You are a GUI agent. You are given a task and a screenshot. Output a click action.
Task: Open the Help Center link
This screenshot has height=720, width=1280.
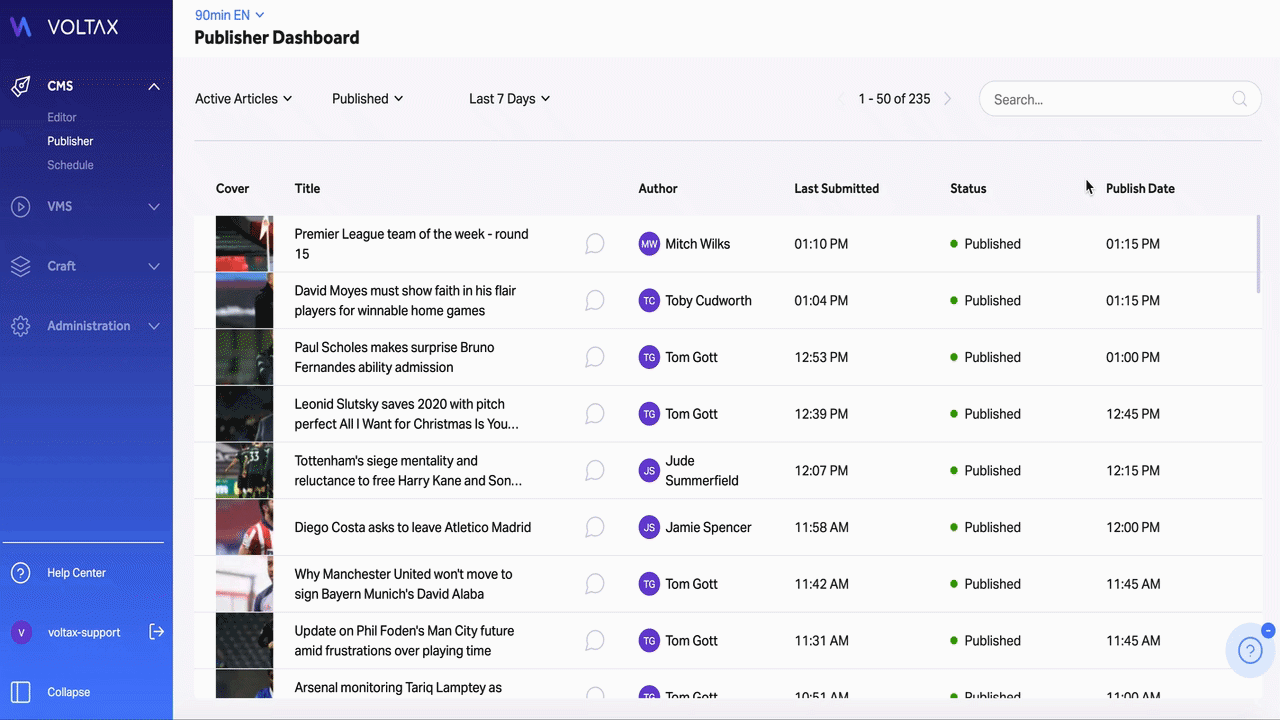tap(76, 573)
